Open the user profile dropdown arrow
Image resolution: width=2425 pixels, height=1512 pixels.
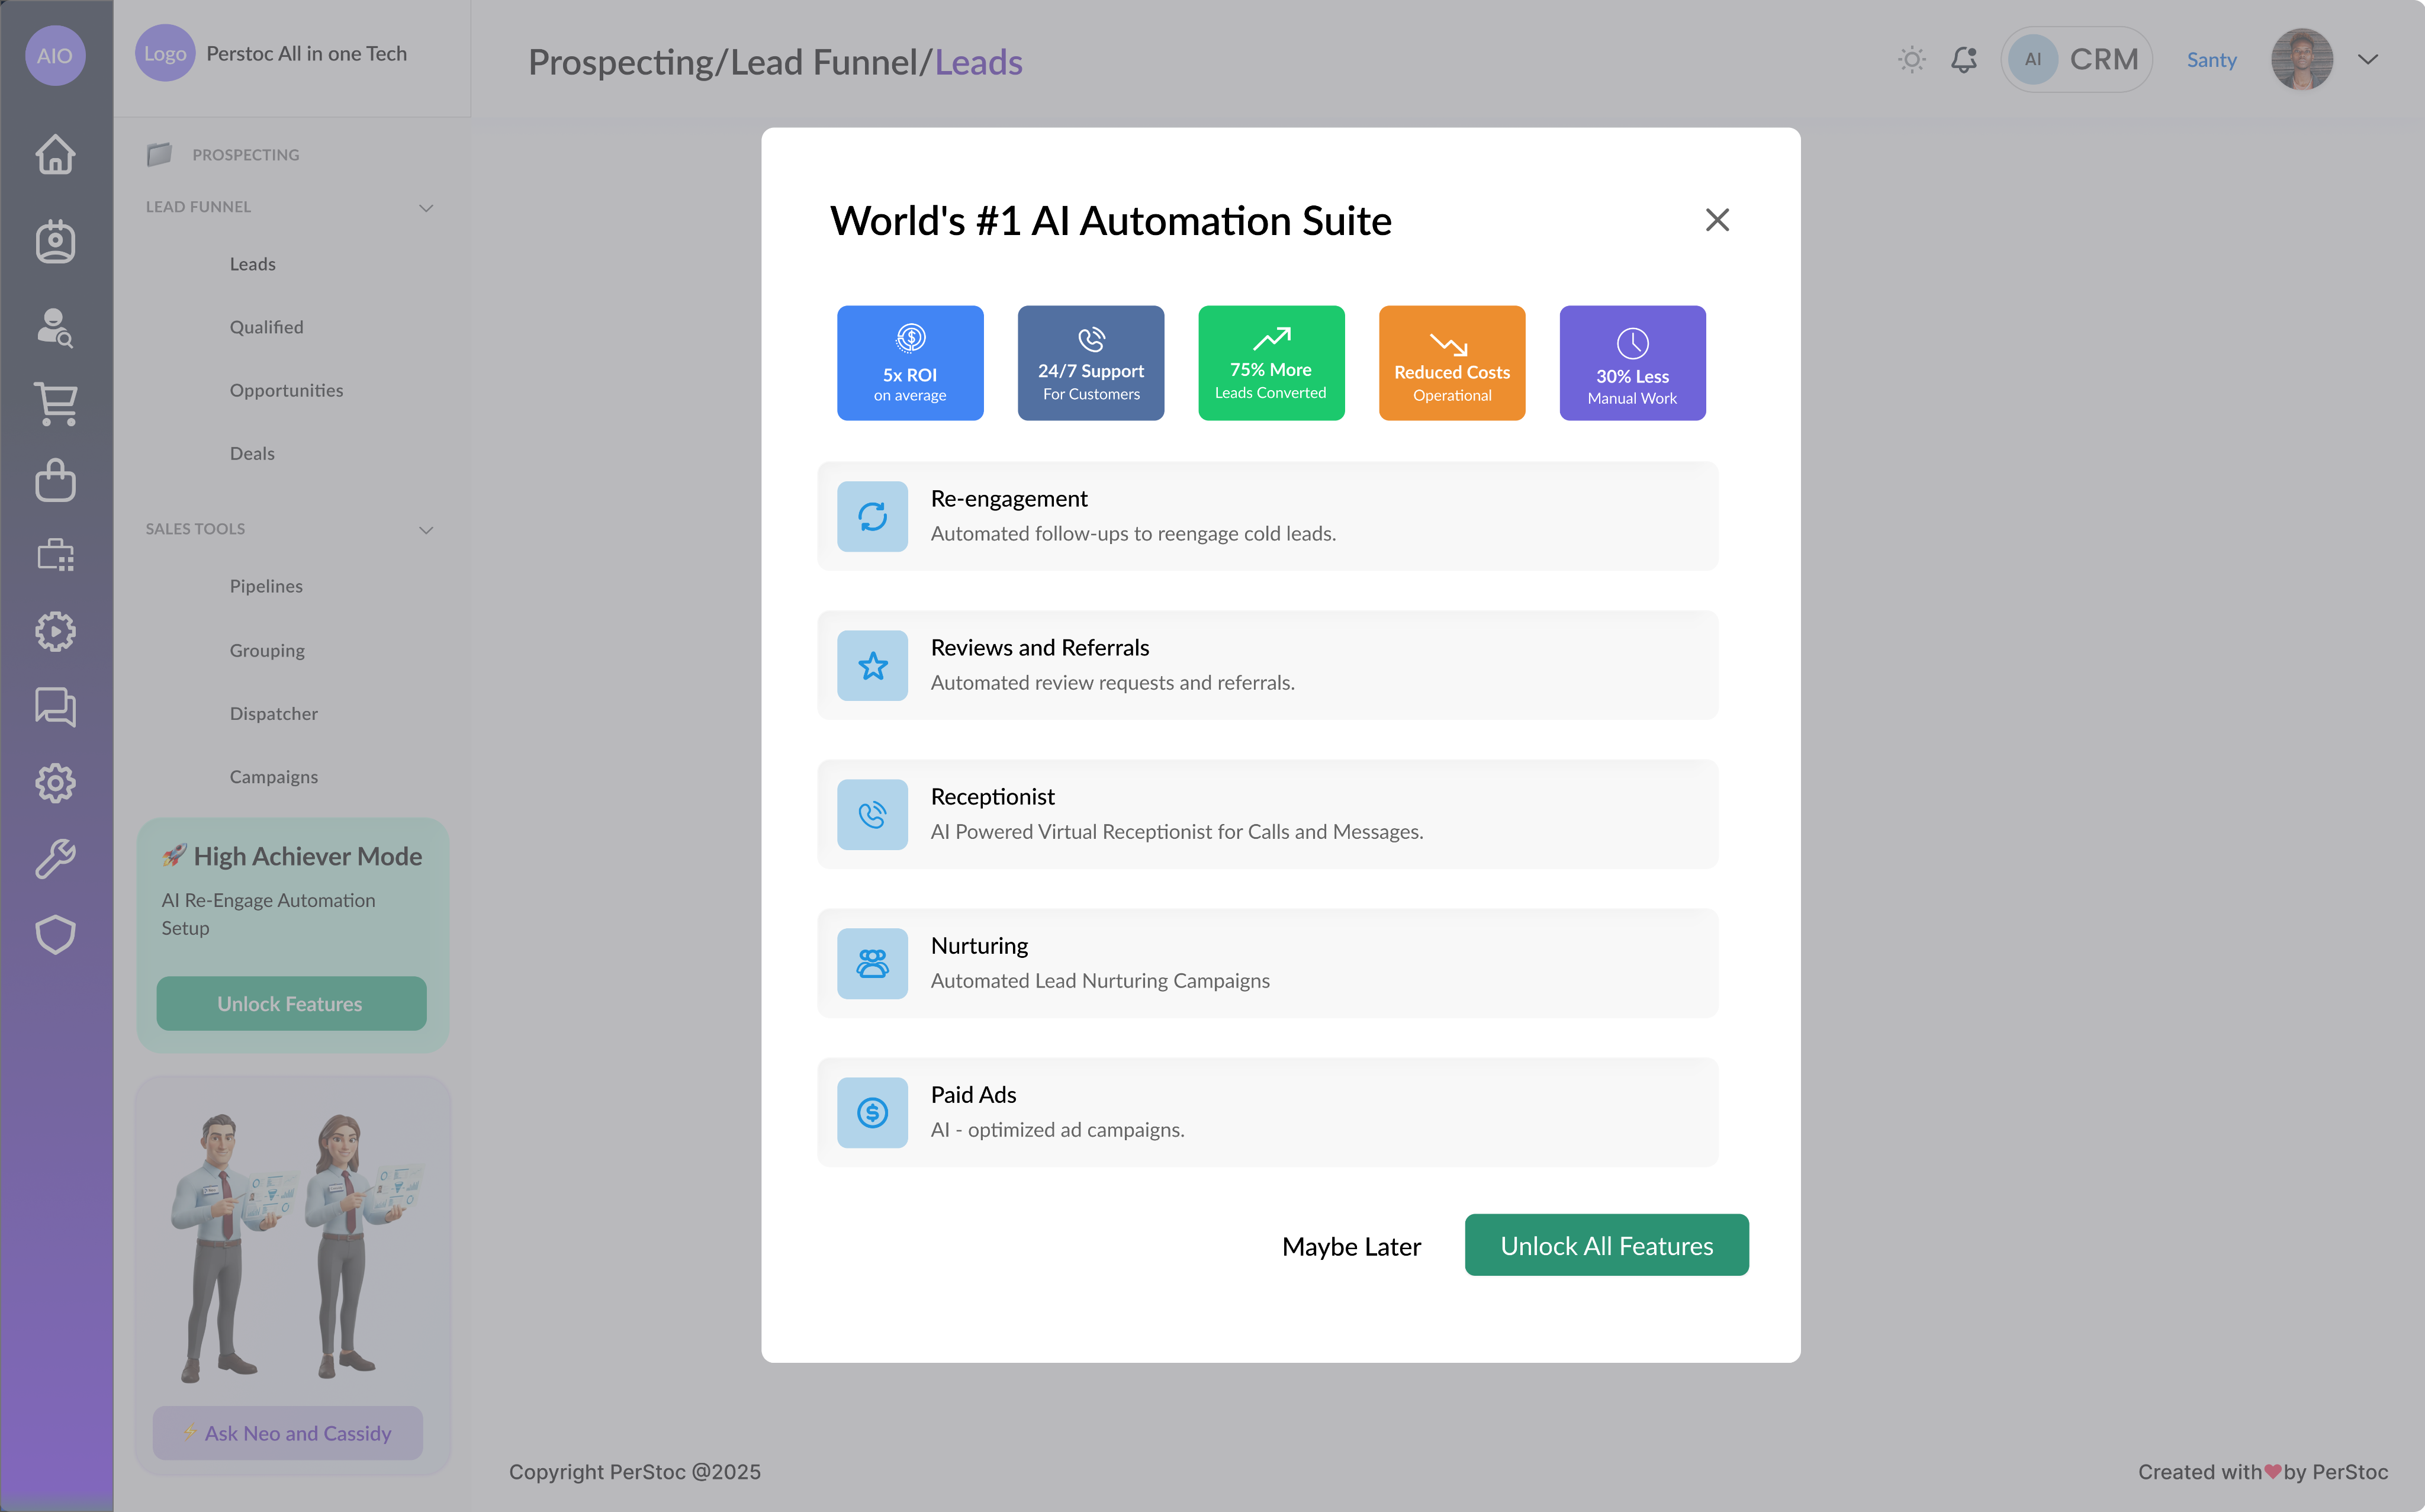click(2367, 60)
